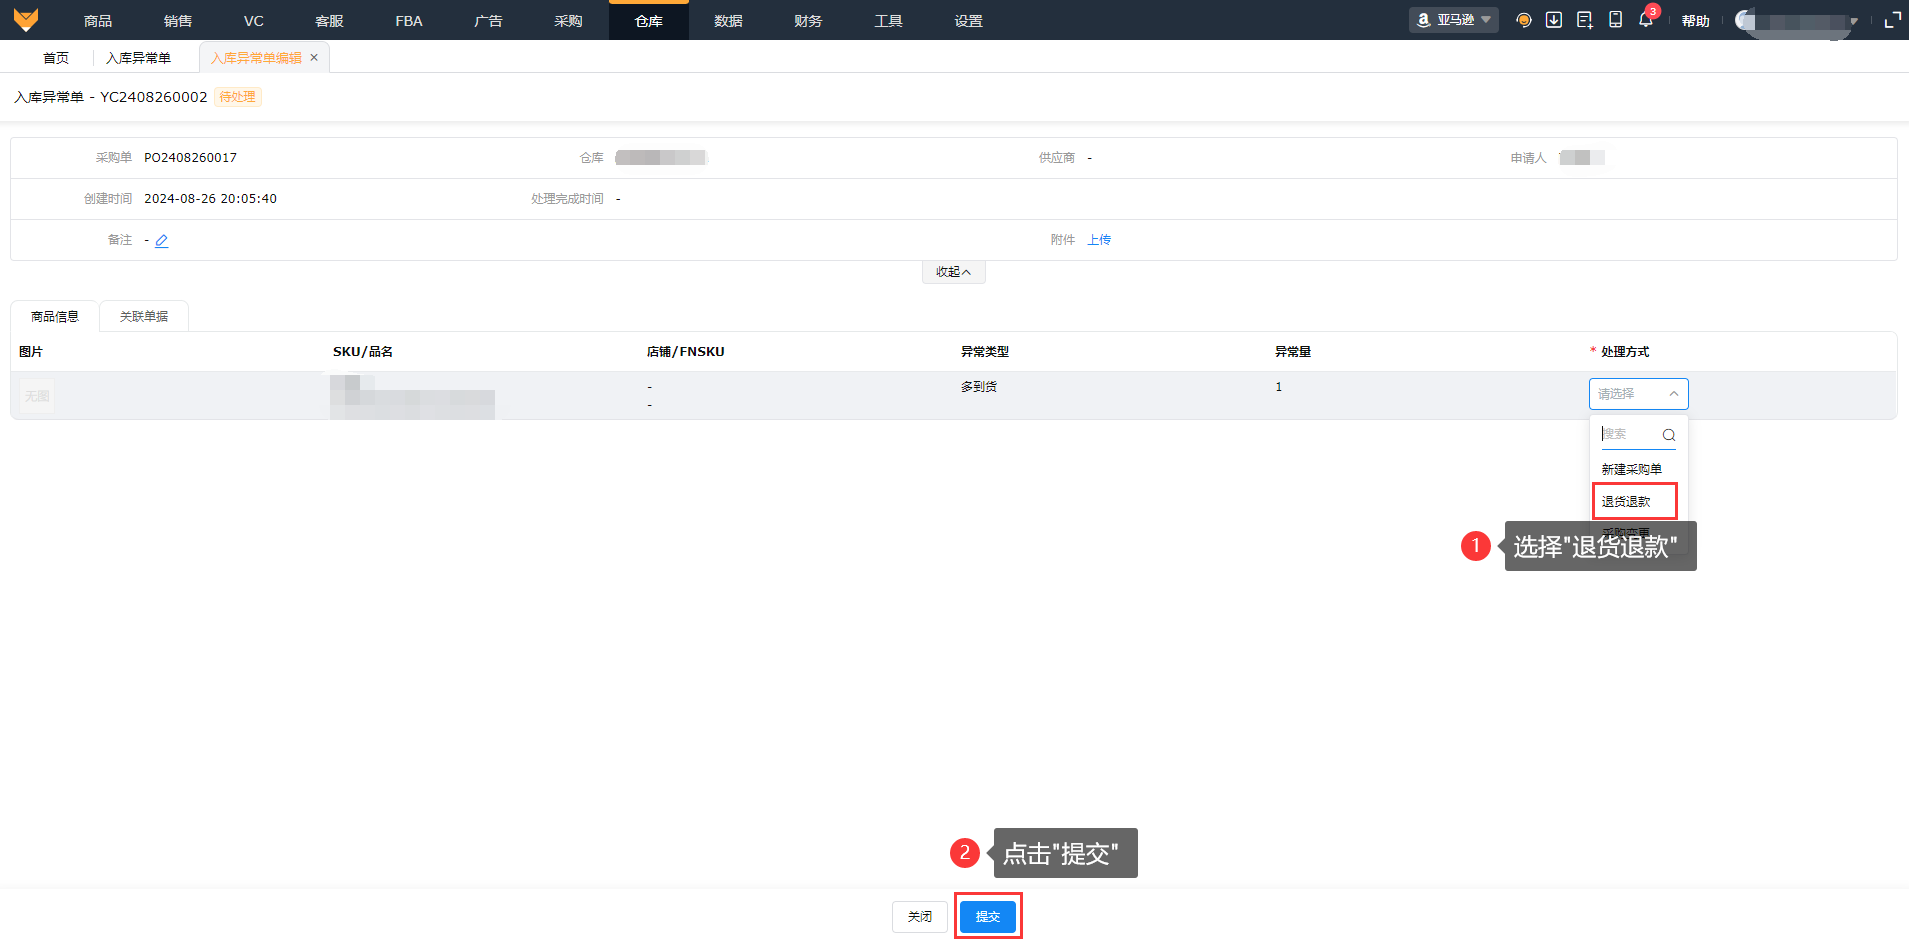Open the customer service headset icon
The width and height of the screenshot is (1909, 941).
pyautogui.click(x=1524, y=20)
